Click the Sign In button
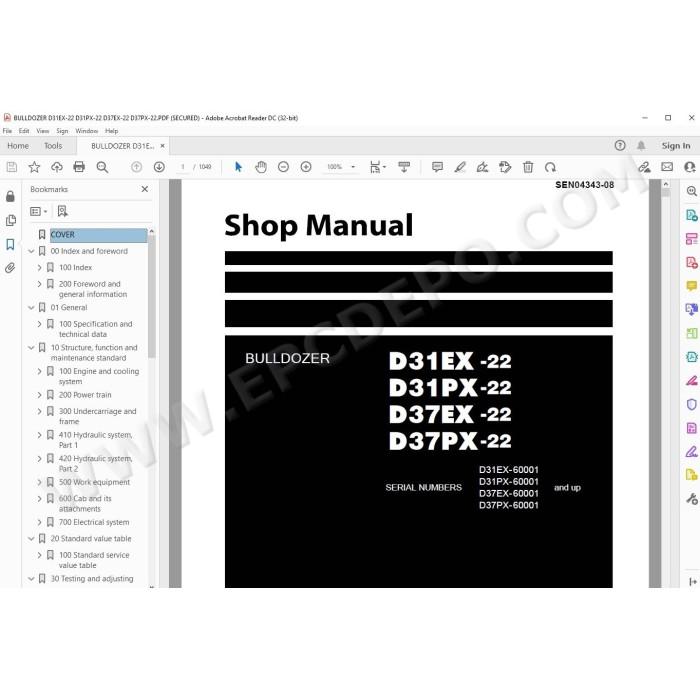700x700 pixels. 676,146
